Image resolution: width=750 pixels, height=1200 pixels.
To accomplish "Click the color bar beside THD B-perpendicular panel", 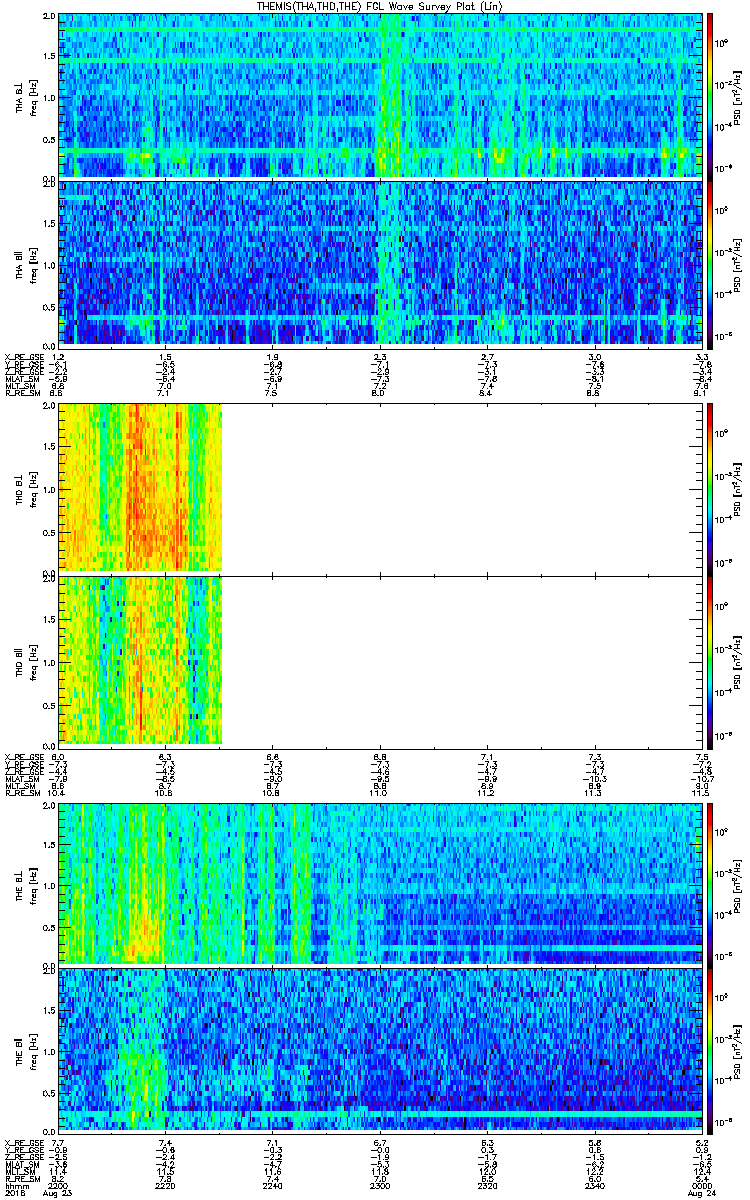I will point(710,488).
